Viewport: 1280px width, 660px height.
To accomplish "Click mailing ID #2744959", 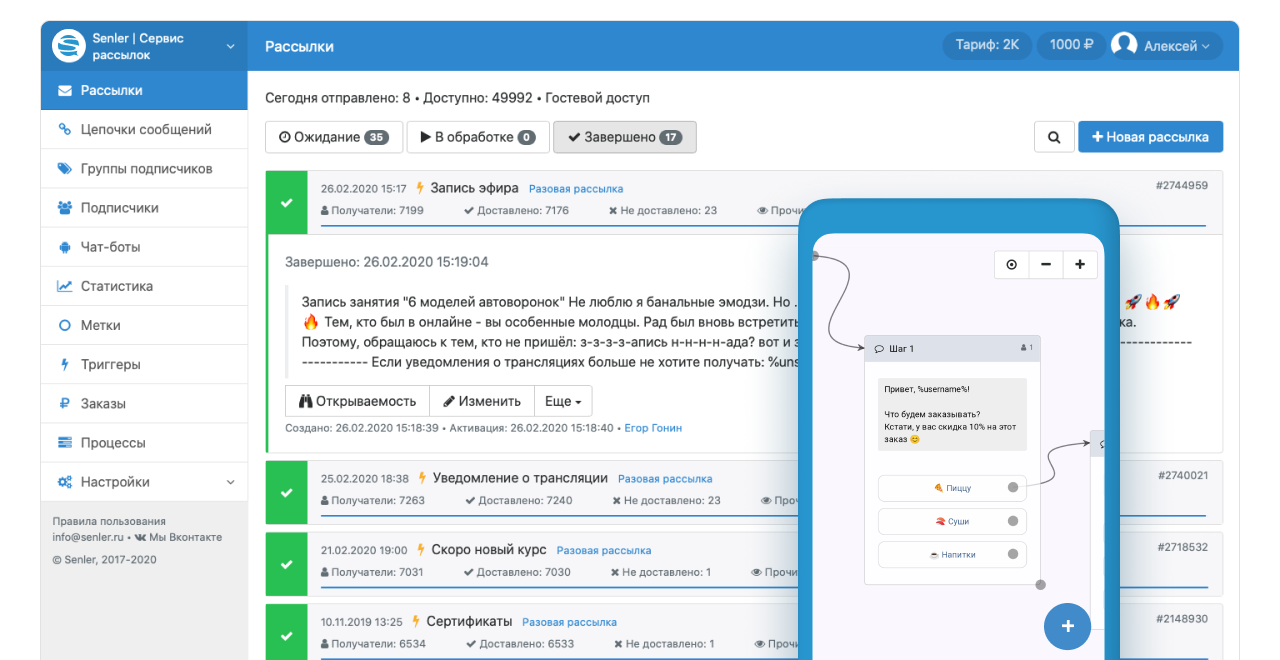I will [x=1182, y=186].
